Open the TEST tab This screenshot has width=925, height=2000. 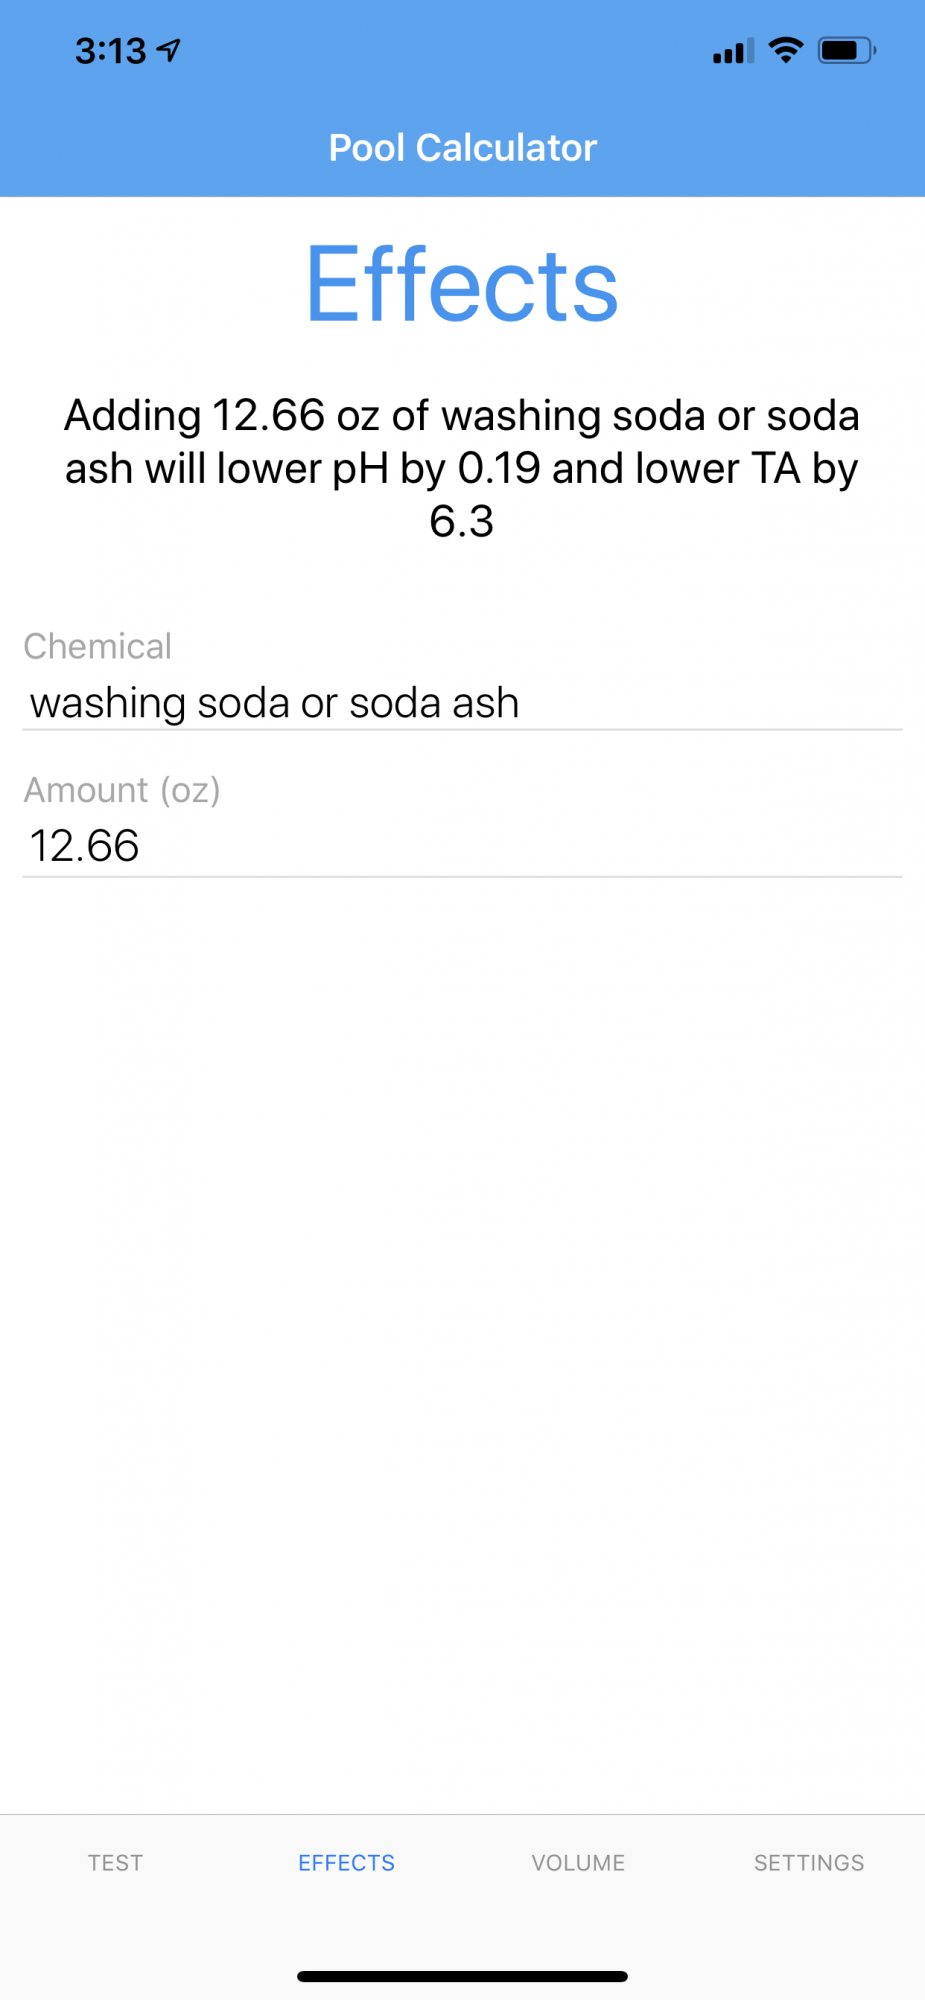click(115, 1862)
